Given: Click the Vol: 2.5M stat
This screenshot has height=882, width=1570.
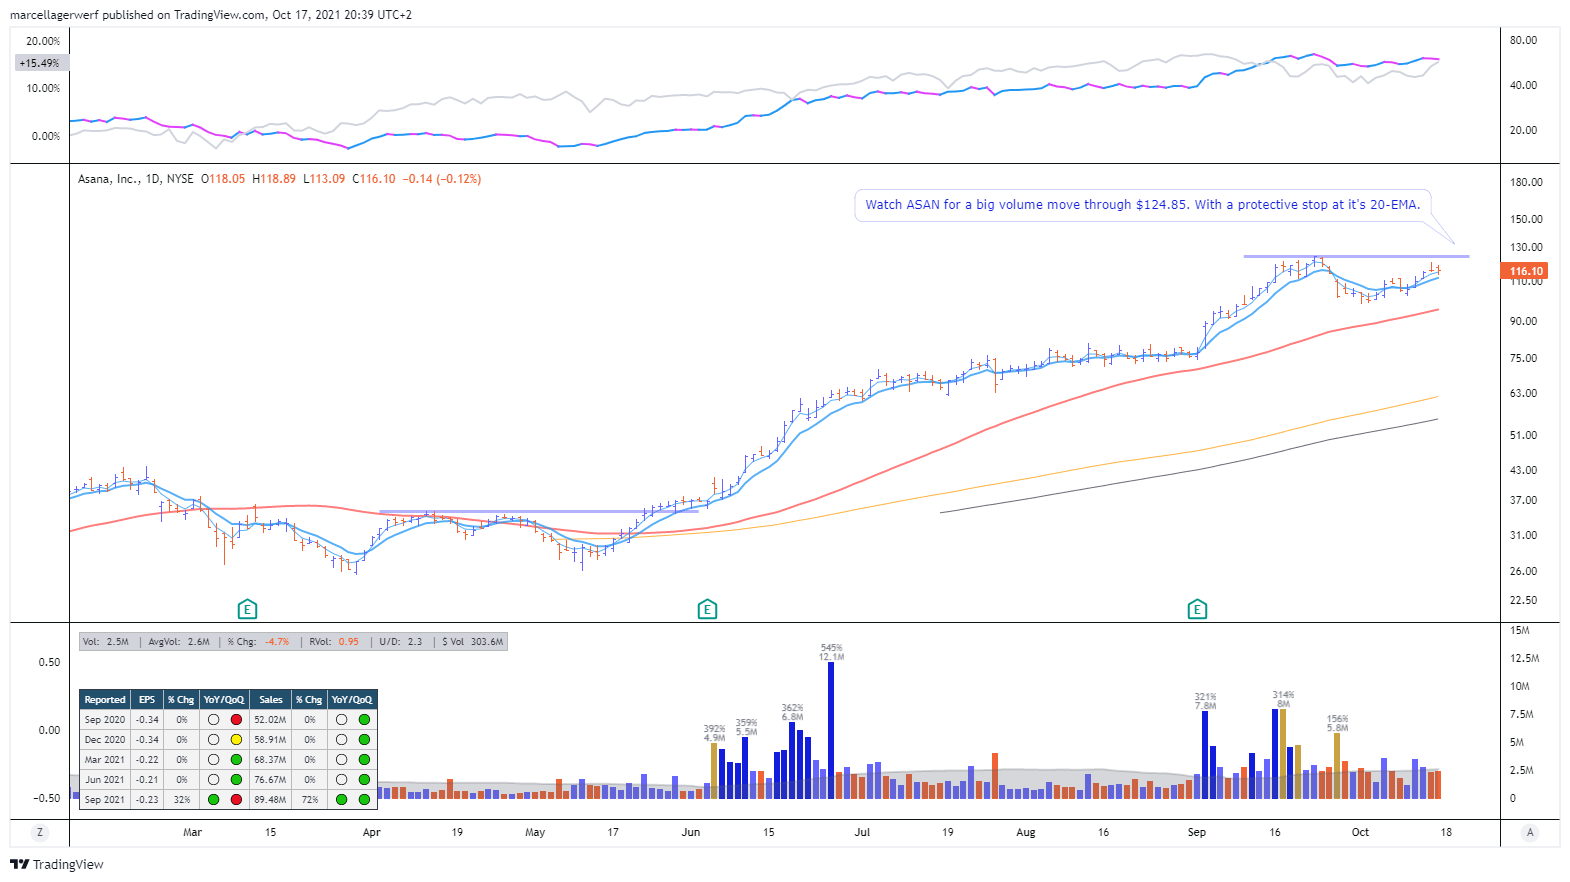Looking at the screenshot, I should 106,642.
